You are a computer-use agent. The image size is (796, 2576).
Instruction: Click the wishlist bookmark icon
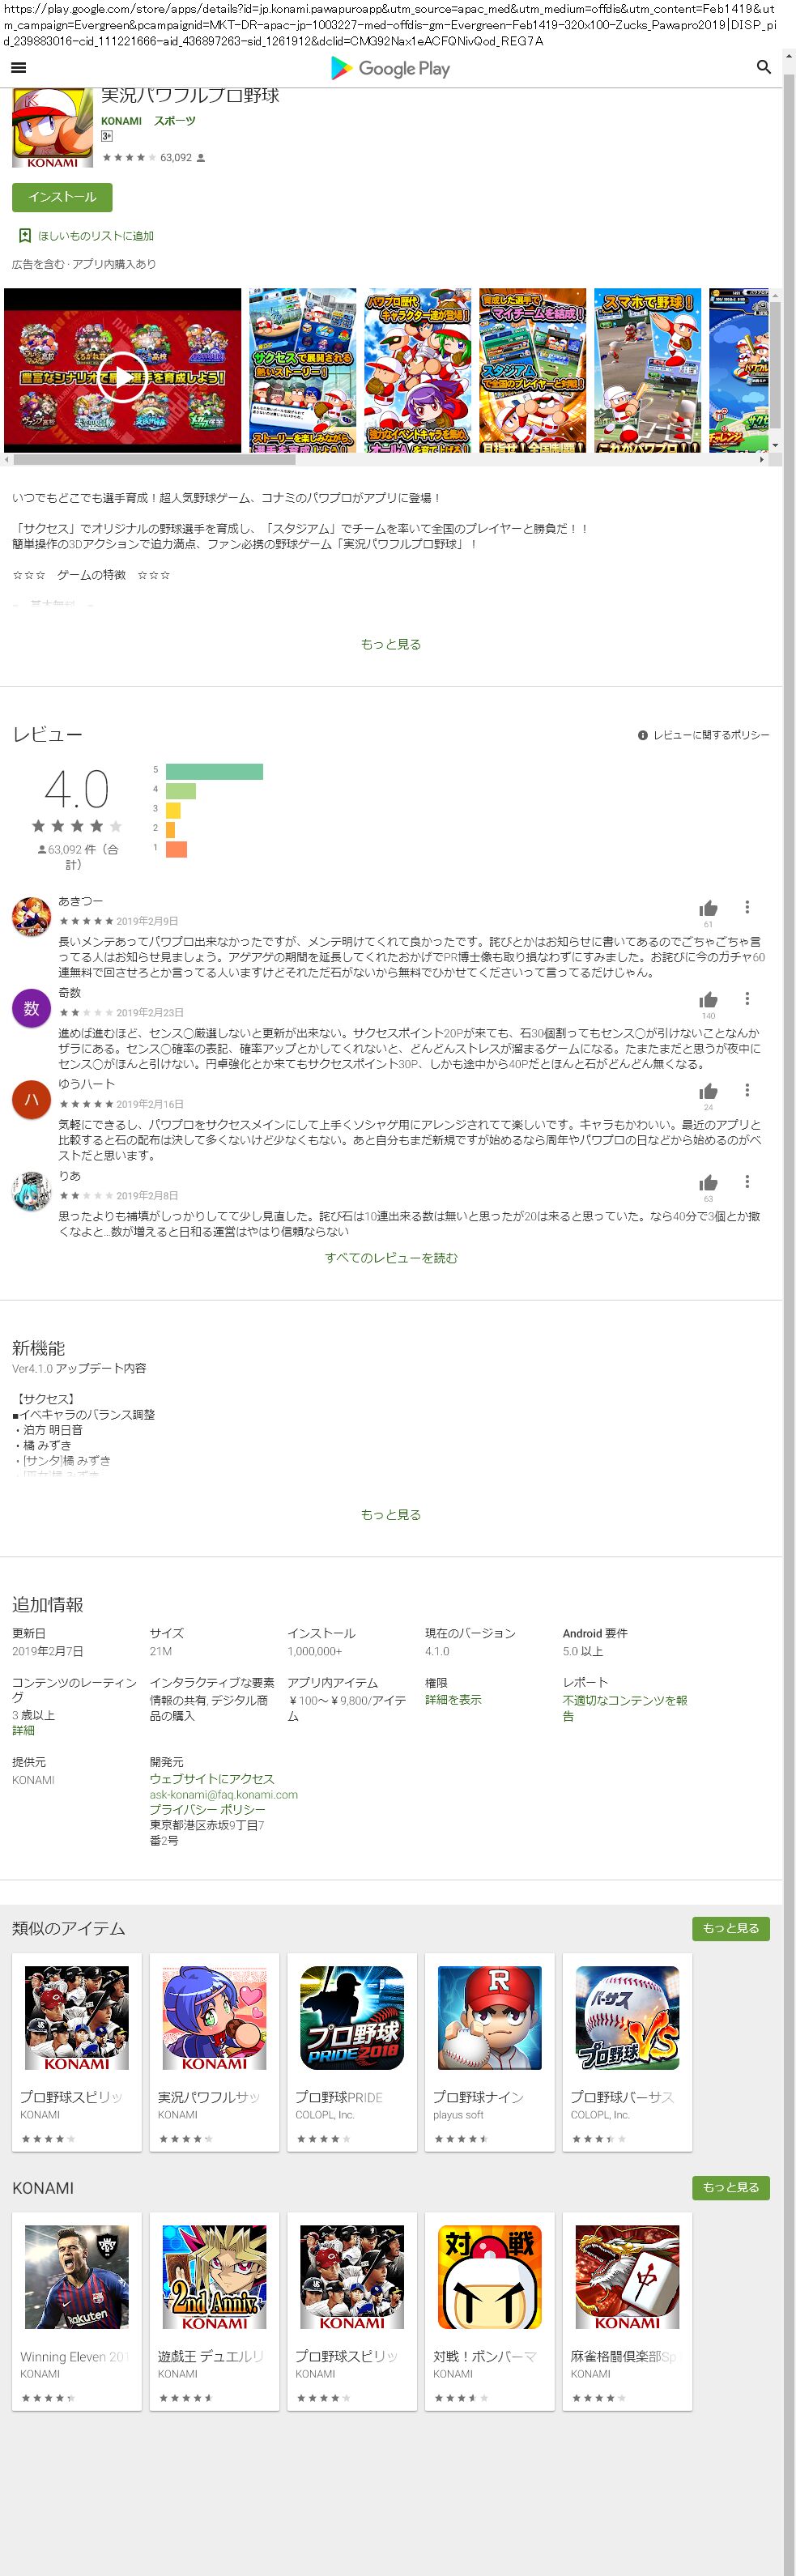25,236
